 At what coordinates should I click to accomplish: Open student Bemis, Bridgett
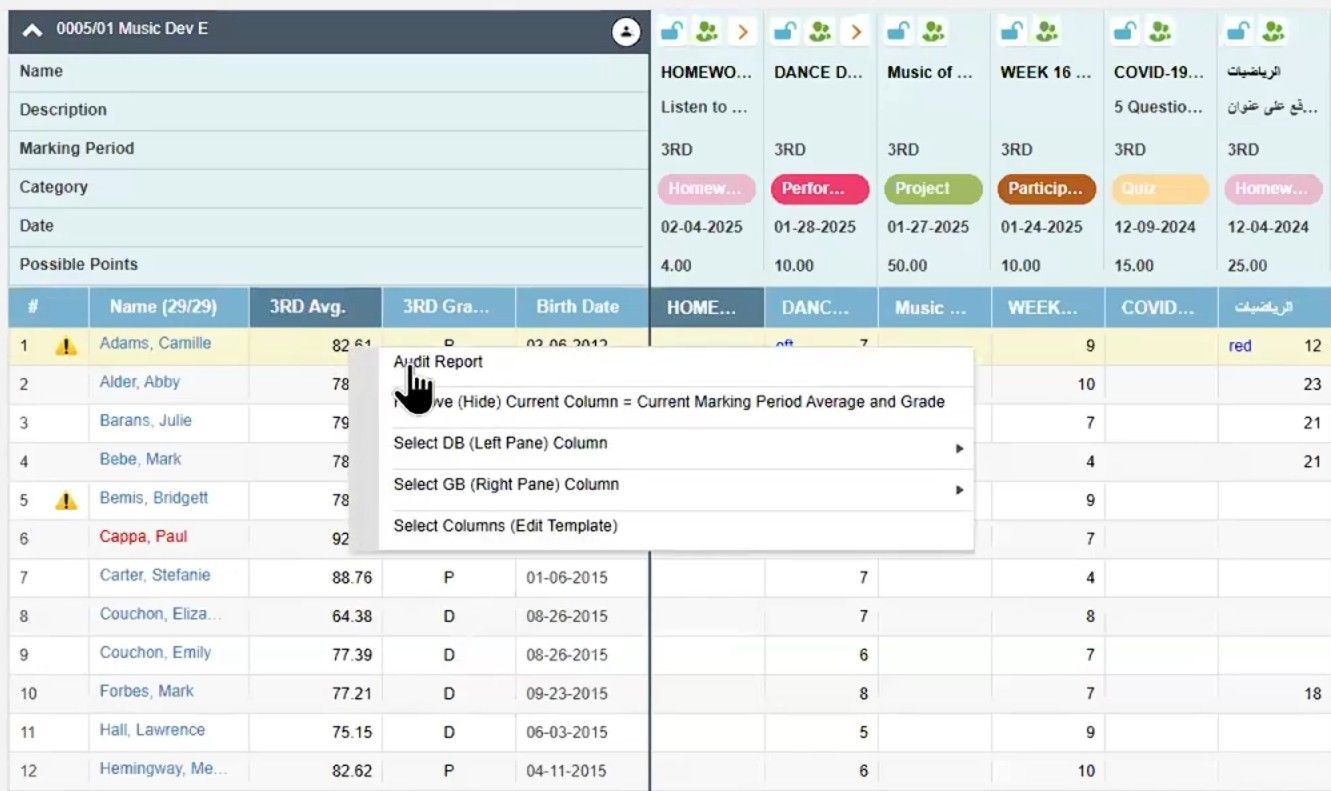154,498
